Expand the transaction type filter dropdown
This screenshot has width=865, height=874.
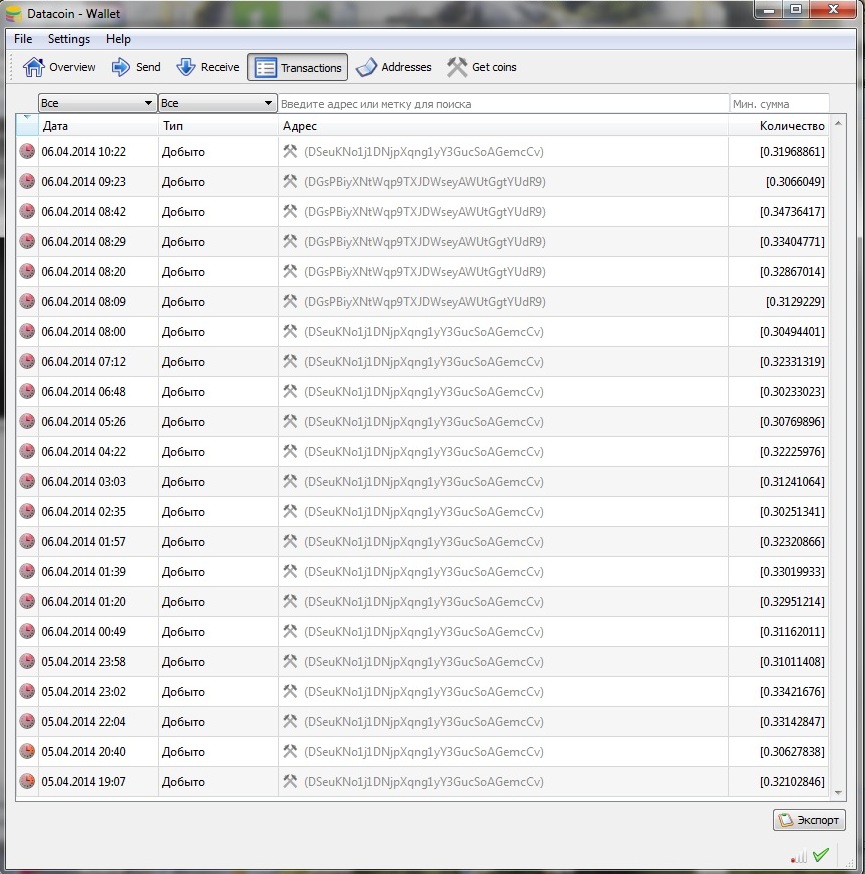tap(217, 103)
